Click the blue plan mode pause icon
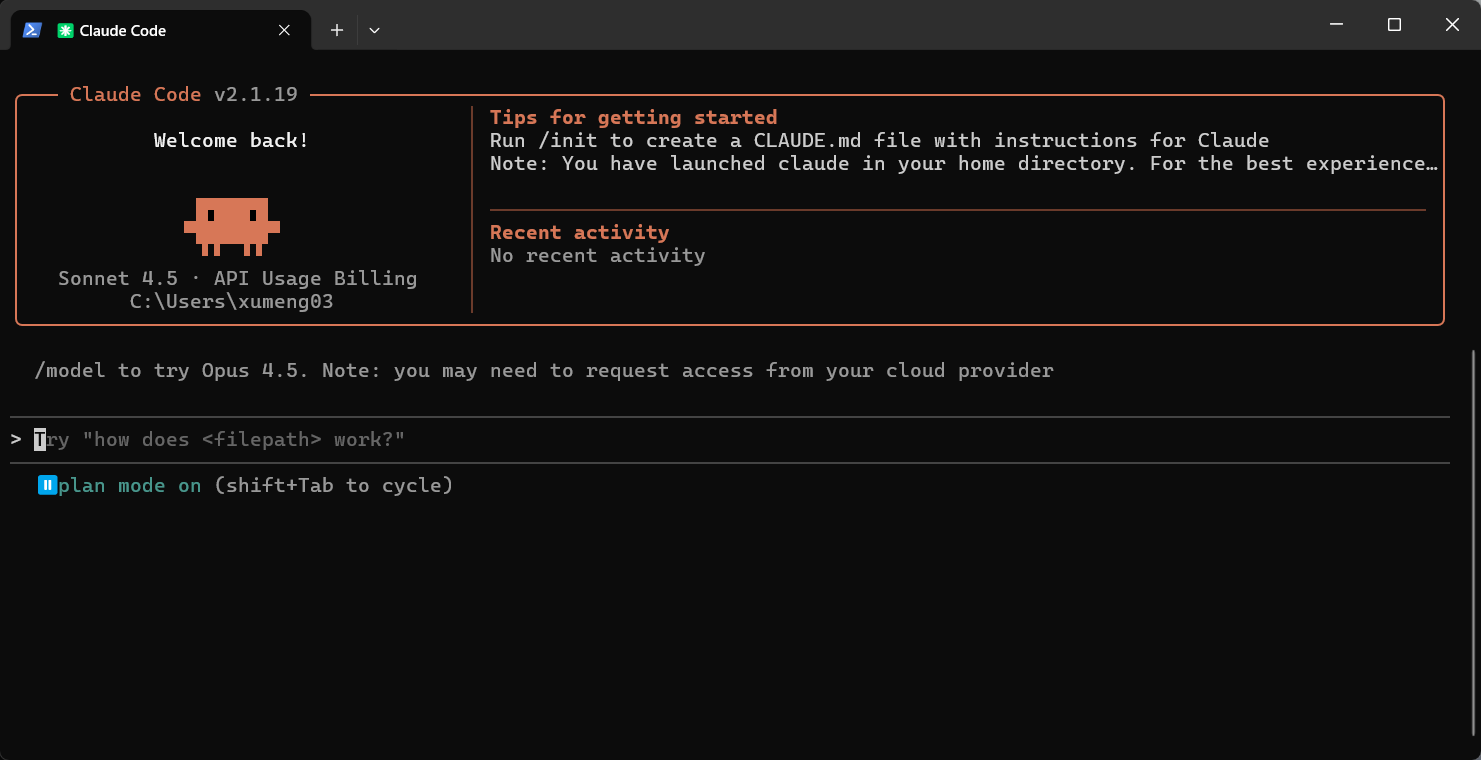This screenshot has height=760, width=1481. click(47, 485)
